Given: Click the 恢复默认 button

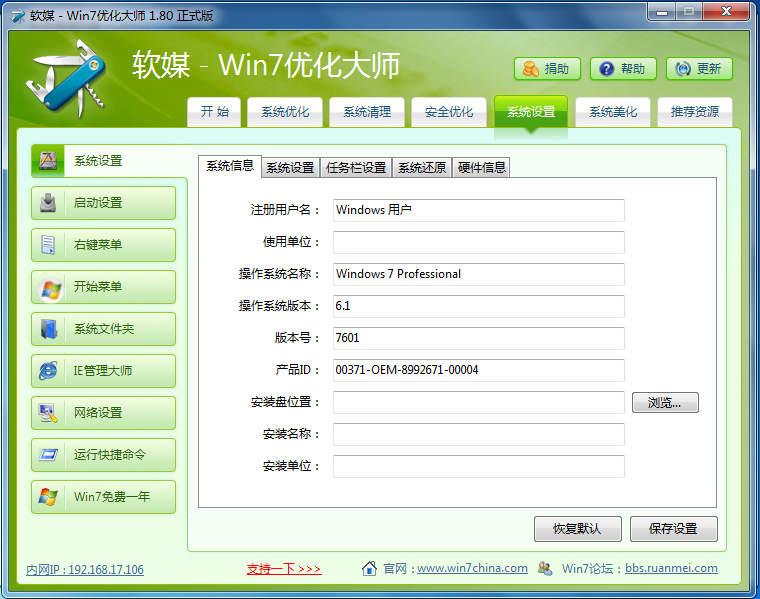Looking at the screenshot, I should point(577,528).
